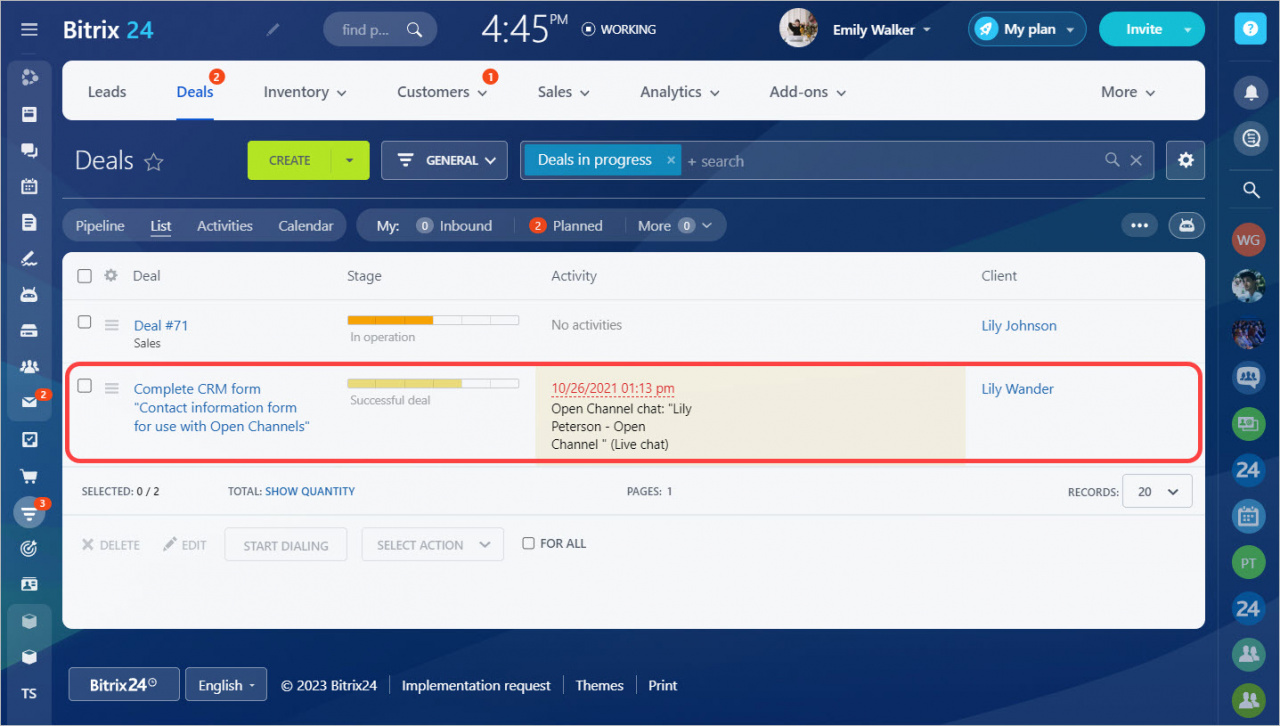Screen dimensions: 1280x726
Task: Open the CRM funnel icon with 3 badge
Action: (29, 512)
